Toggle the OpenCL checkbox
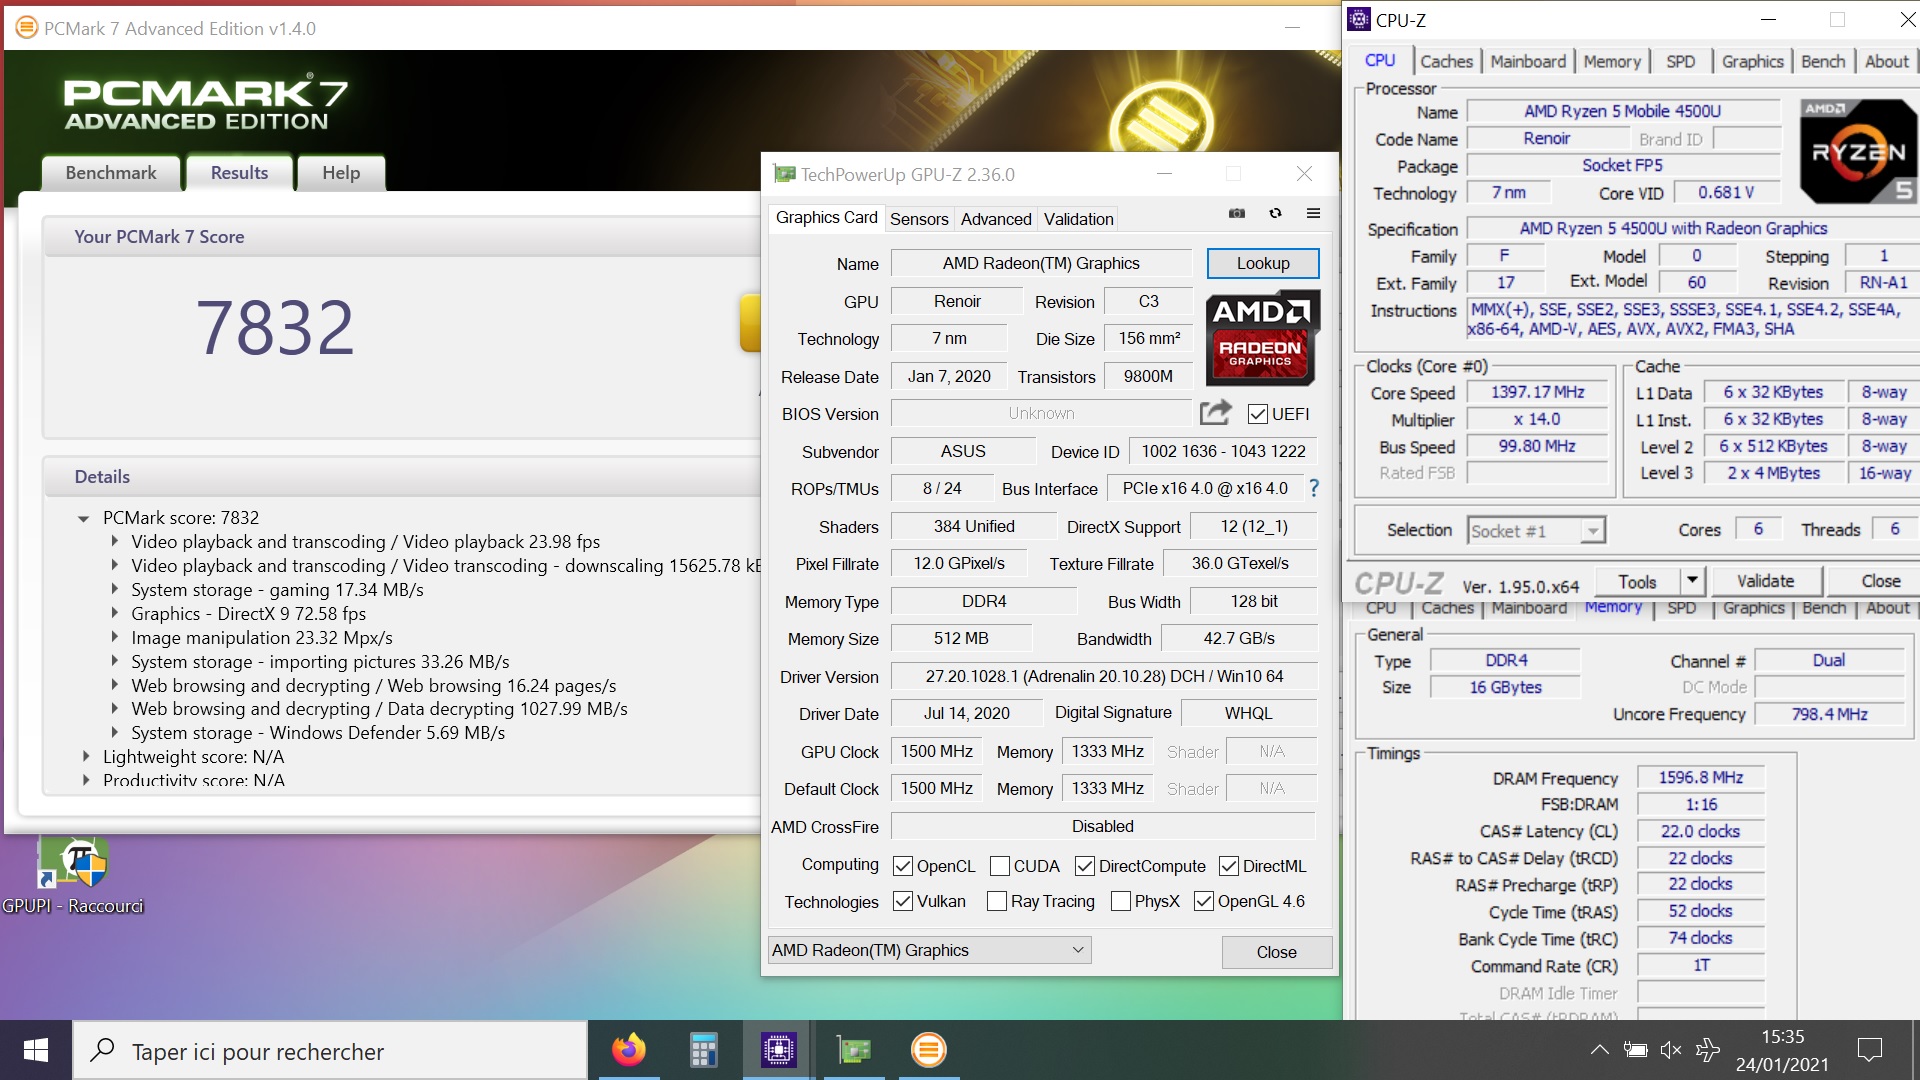The width and height of the screenshot is (1920, 1080). (x=903, y=866)
